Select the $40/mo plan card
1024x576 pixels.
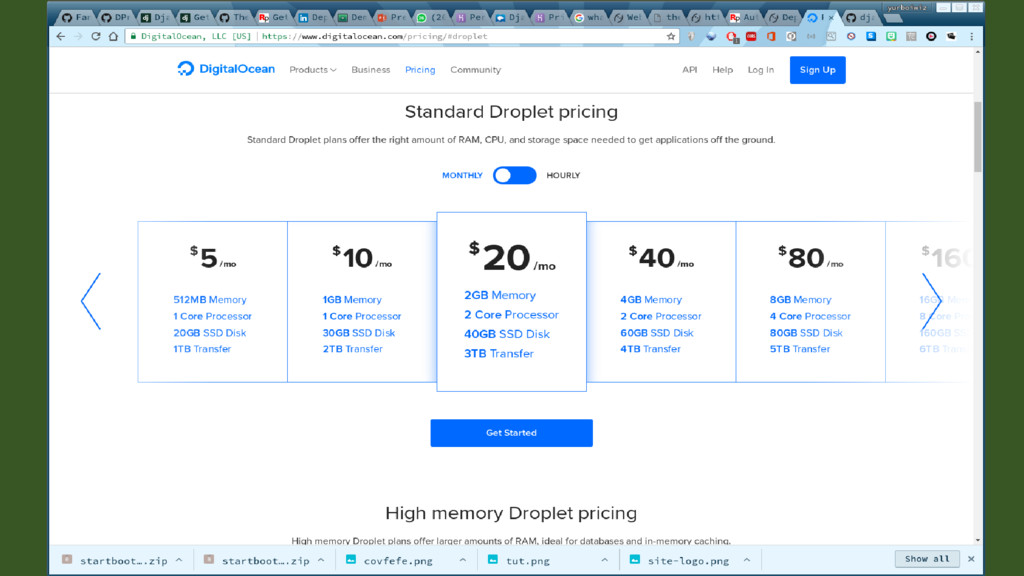coord(661,302)
